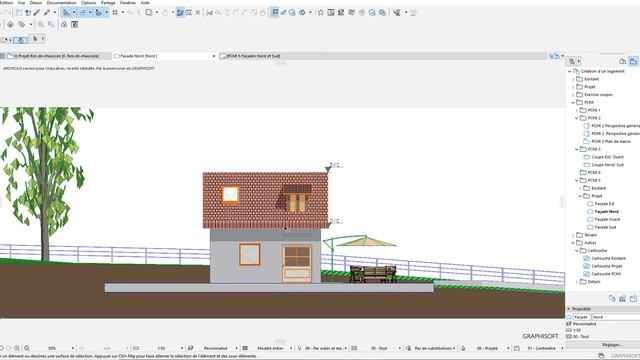Image resolution: width=640 pixels, height=360 pixels.
Task: Toggle the ruler measure icon
Action: pos(98,13)
